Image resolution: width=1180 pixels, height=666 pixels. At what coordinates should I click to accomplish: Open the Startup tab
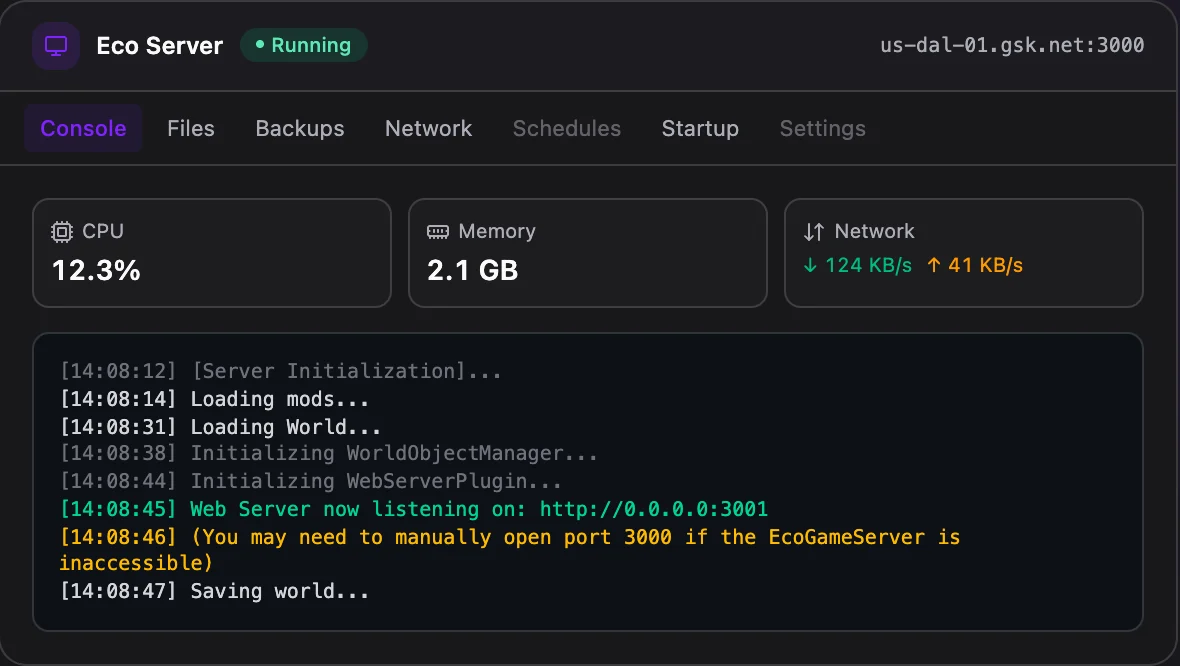pyautogui.click(x=700, y=129)
